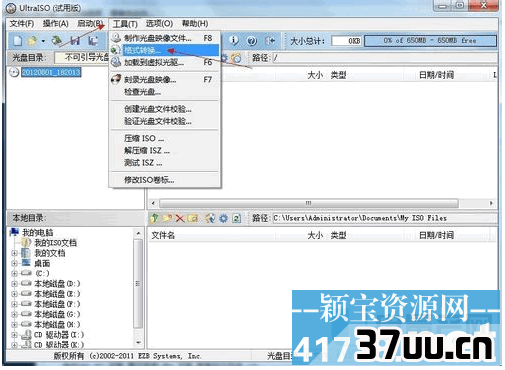Screen dimensions: 505x370
Task: Click the 不可引导光盘 boot type button
Action: (x=82, y=58)
